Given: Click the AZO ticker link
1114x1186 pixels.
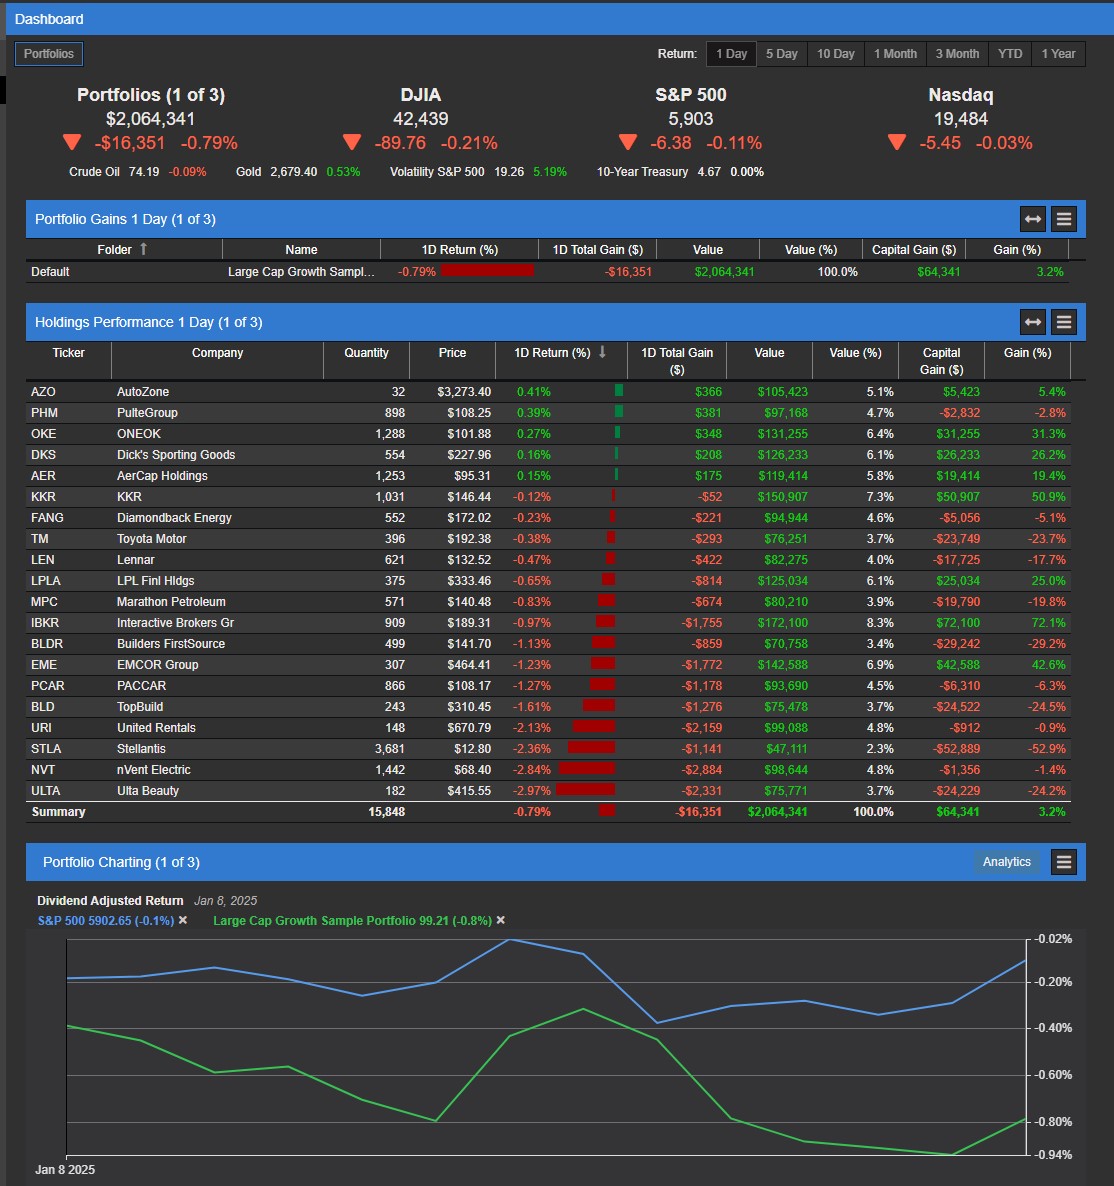Looking at the screenshot, I should pos(41,391).
